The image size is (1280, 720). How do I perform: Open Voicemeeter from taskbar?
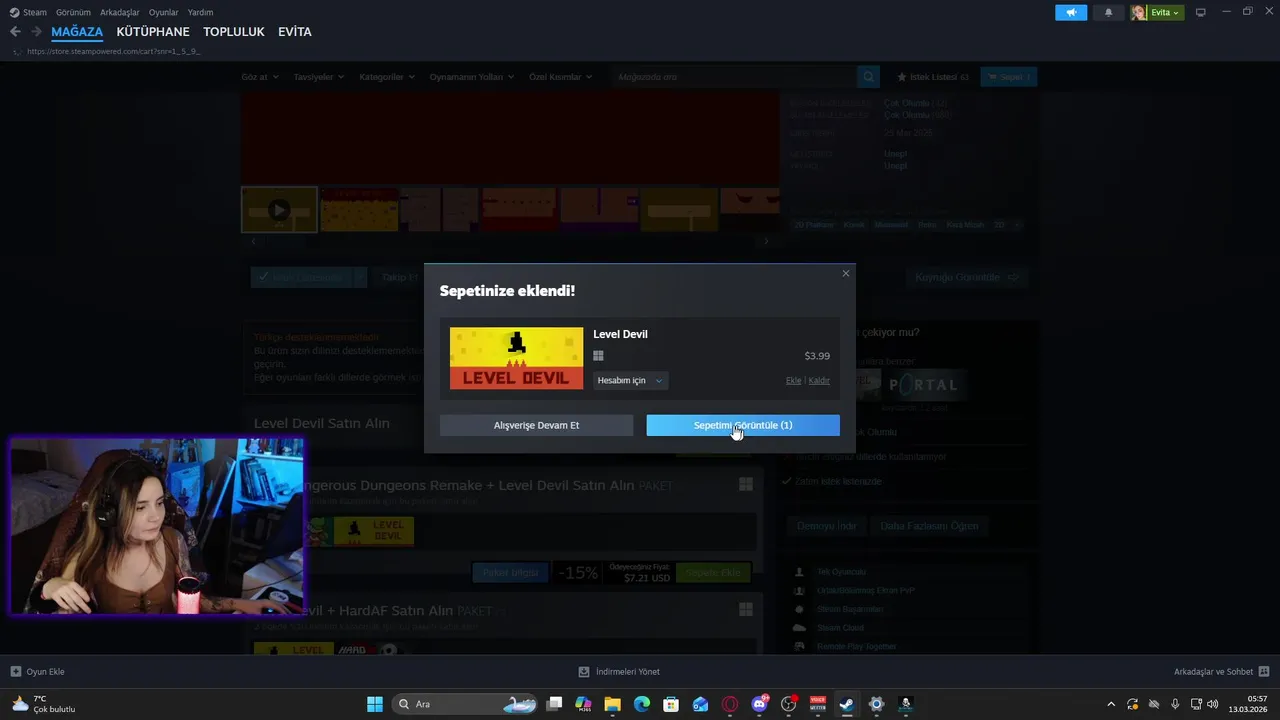(817, 704)
